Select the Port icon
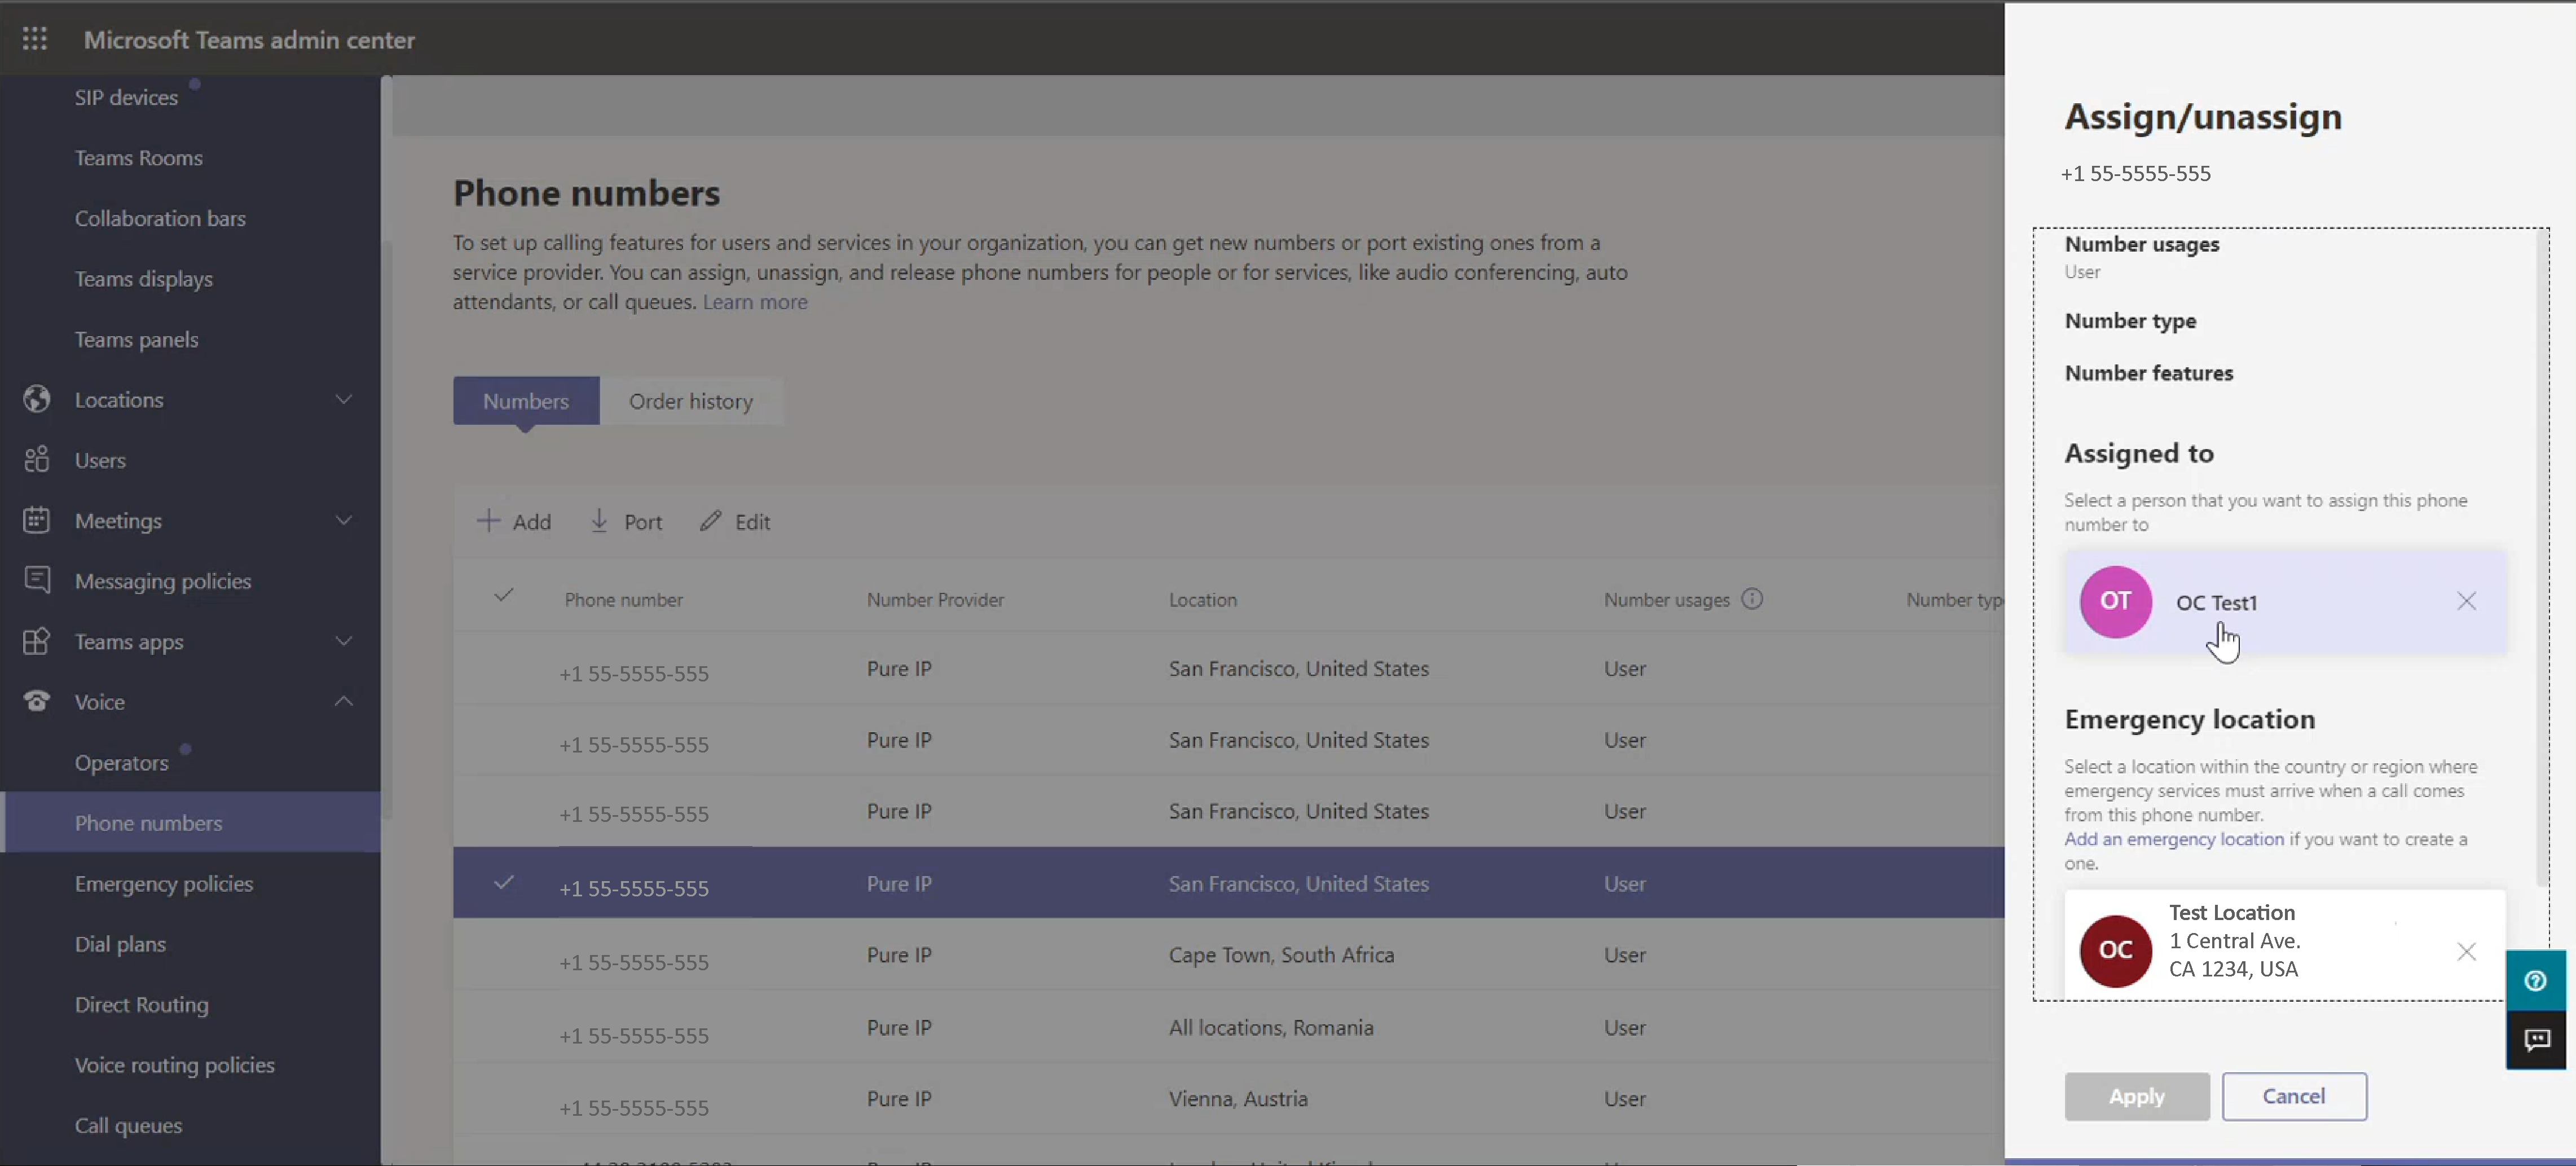 pyautogui.click(x=598, y=521)
